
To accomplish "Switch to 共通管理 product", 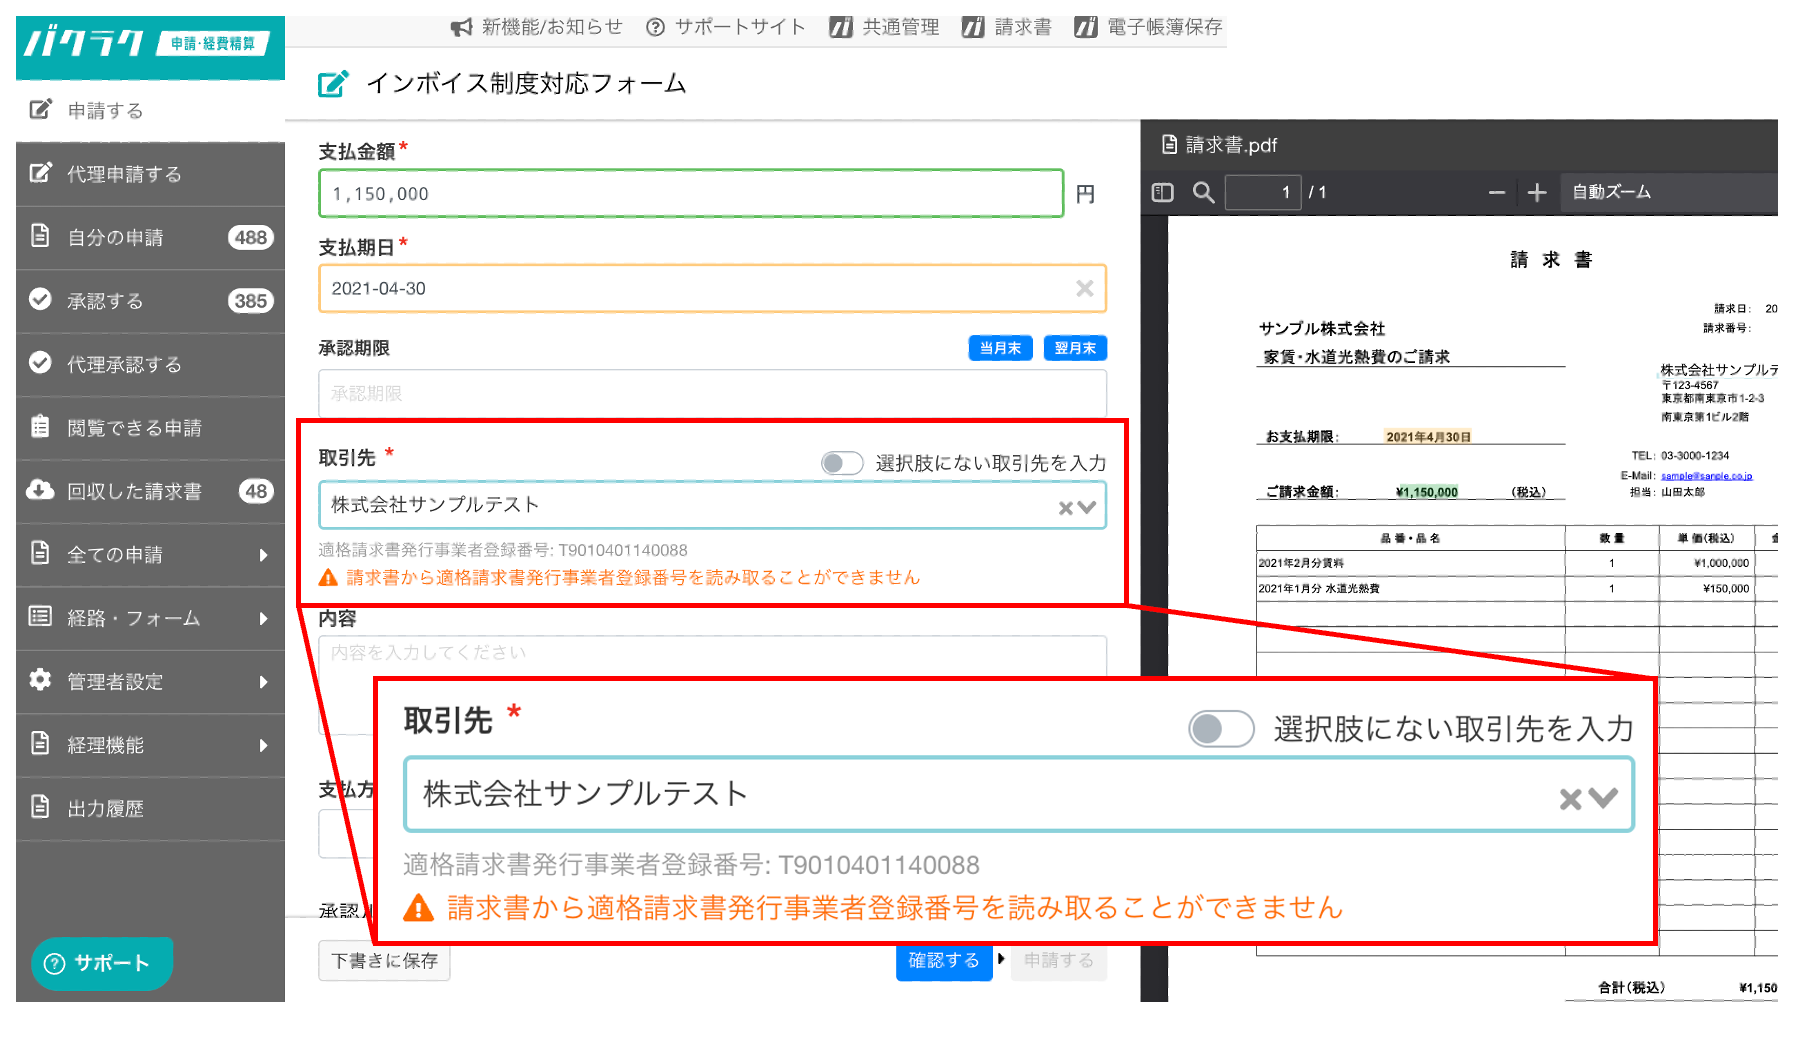I will click(884, 27).
